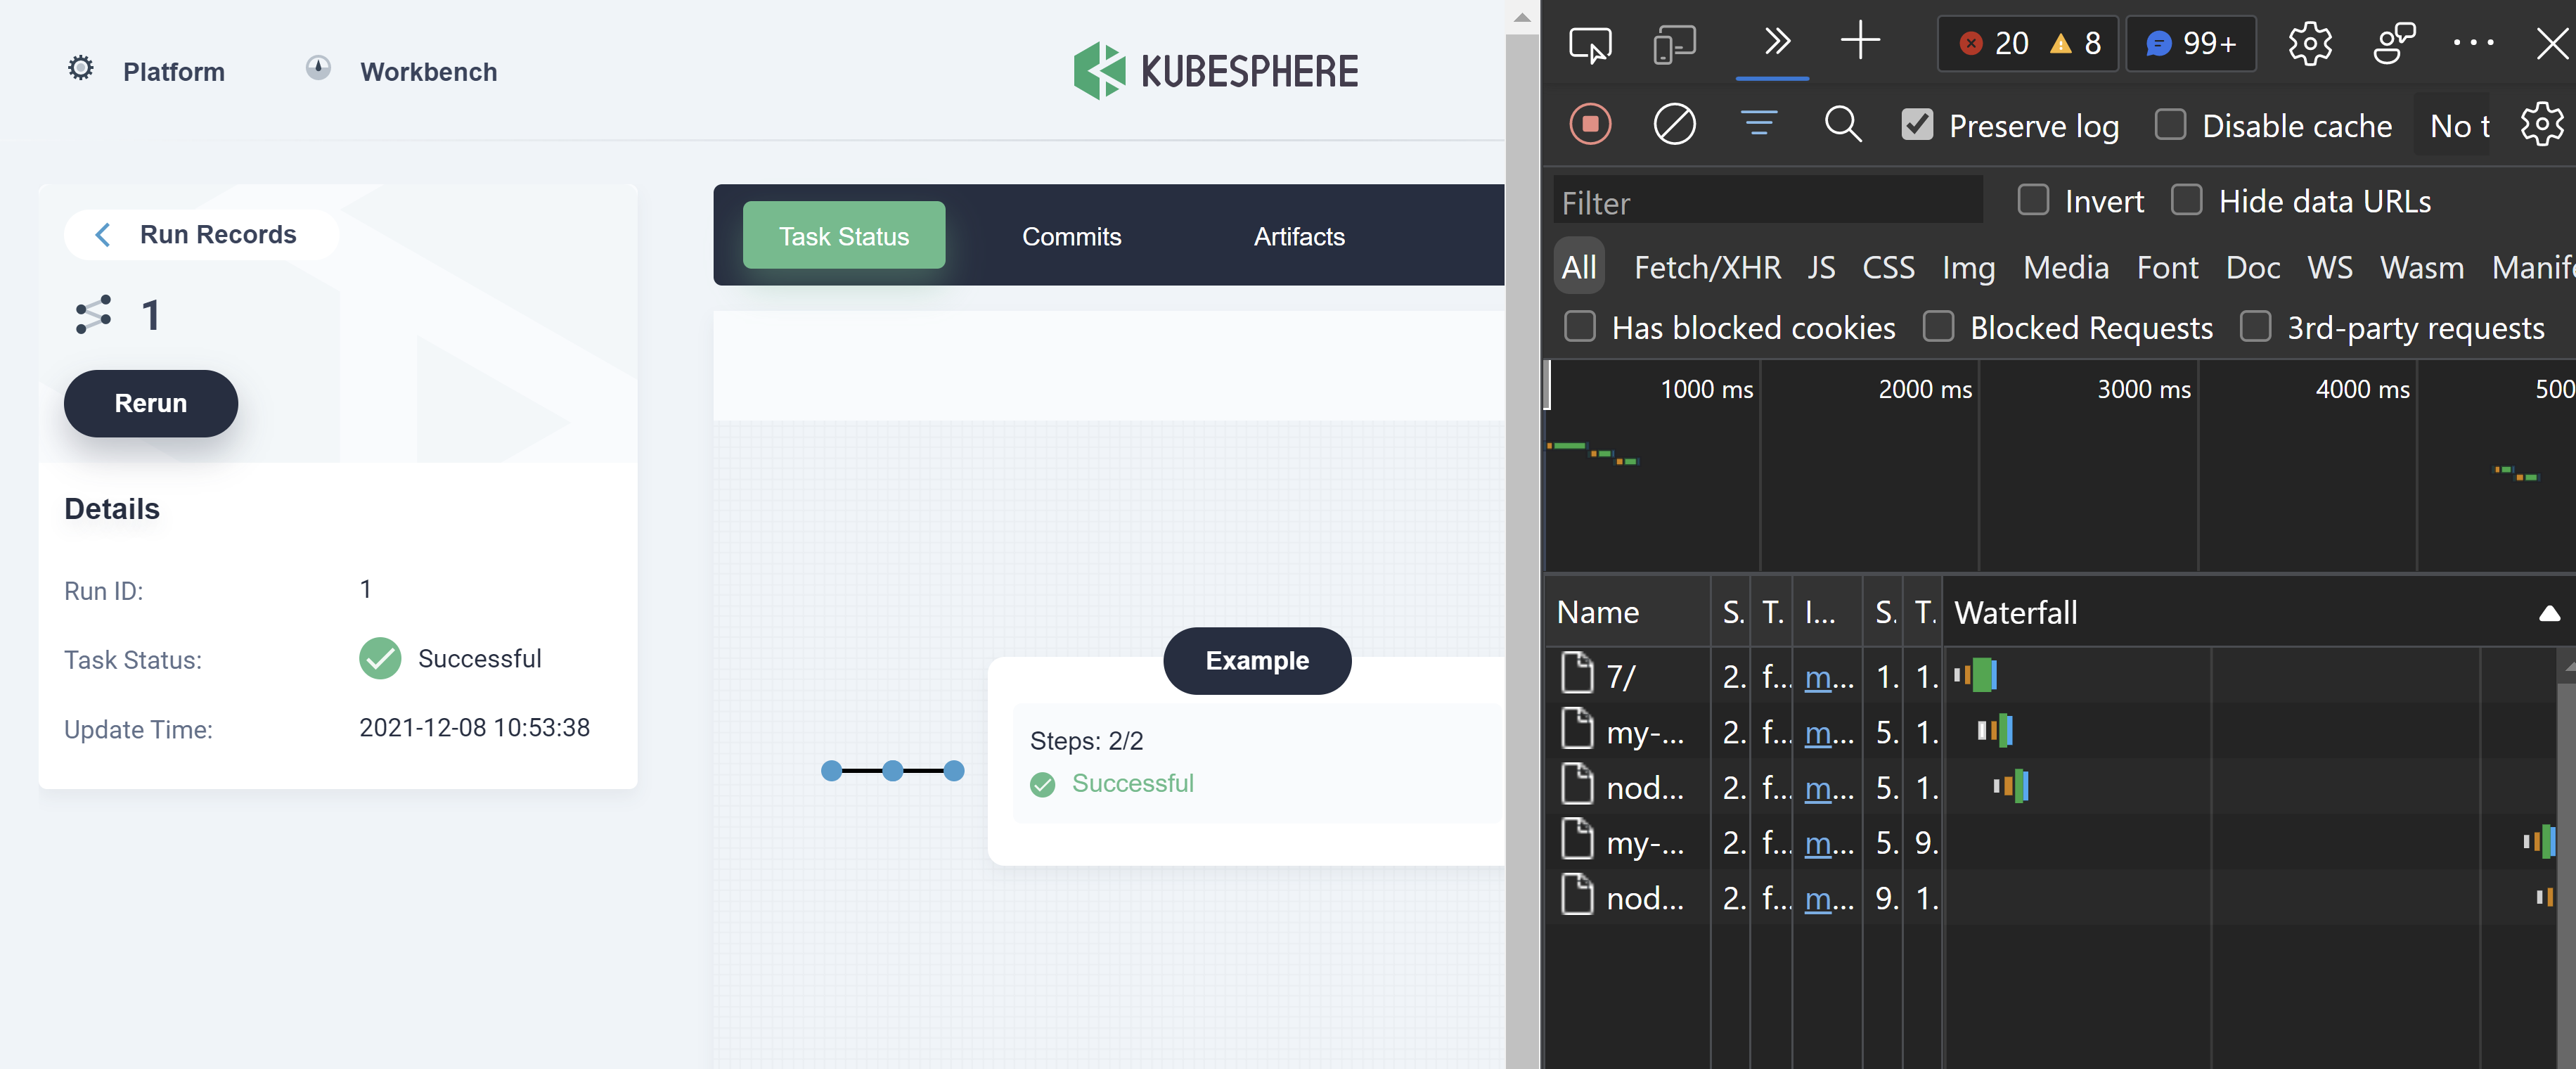Enable the Disable cache checkbox
This screenshot has width=2576, height=1069.
[x=2170, y=124]
